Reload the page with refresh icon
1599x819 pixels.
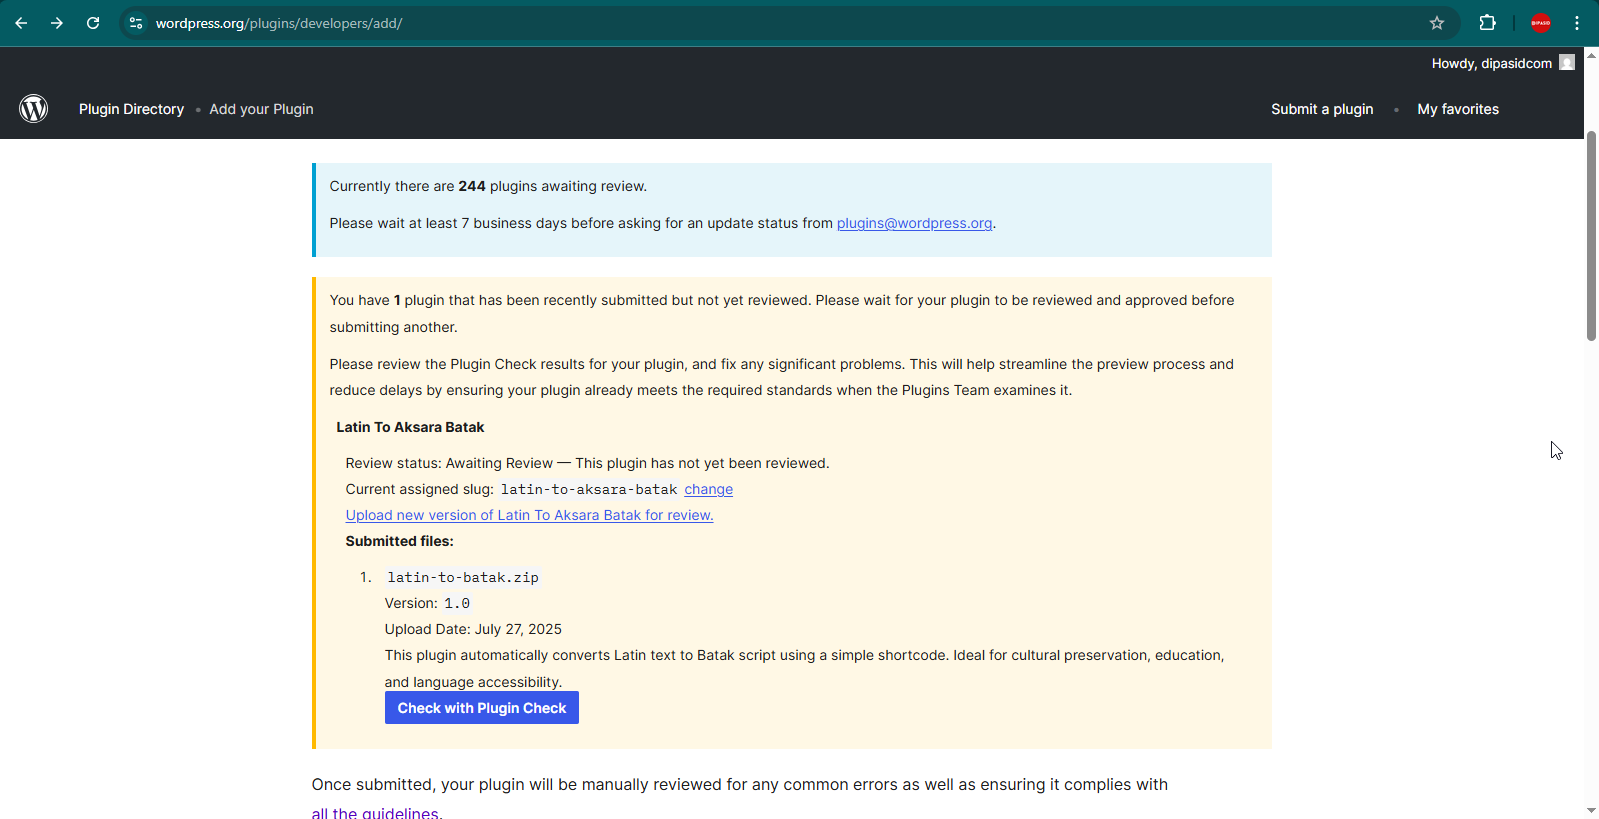(93, 23)
